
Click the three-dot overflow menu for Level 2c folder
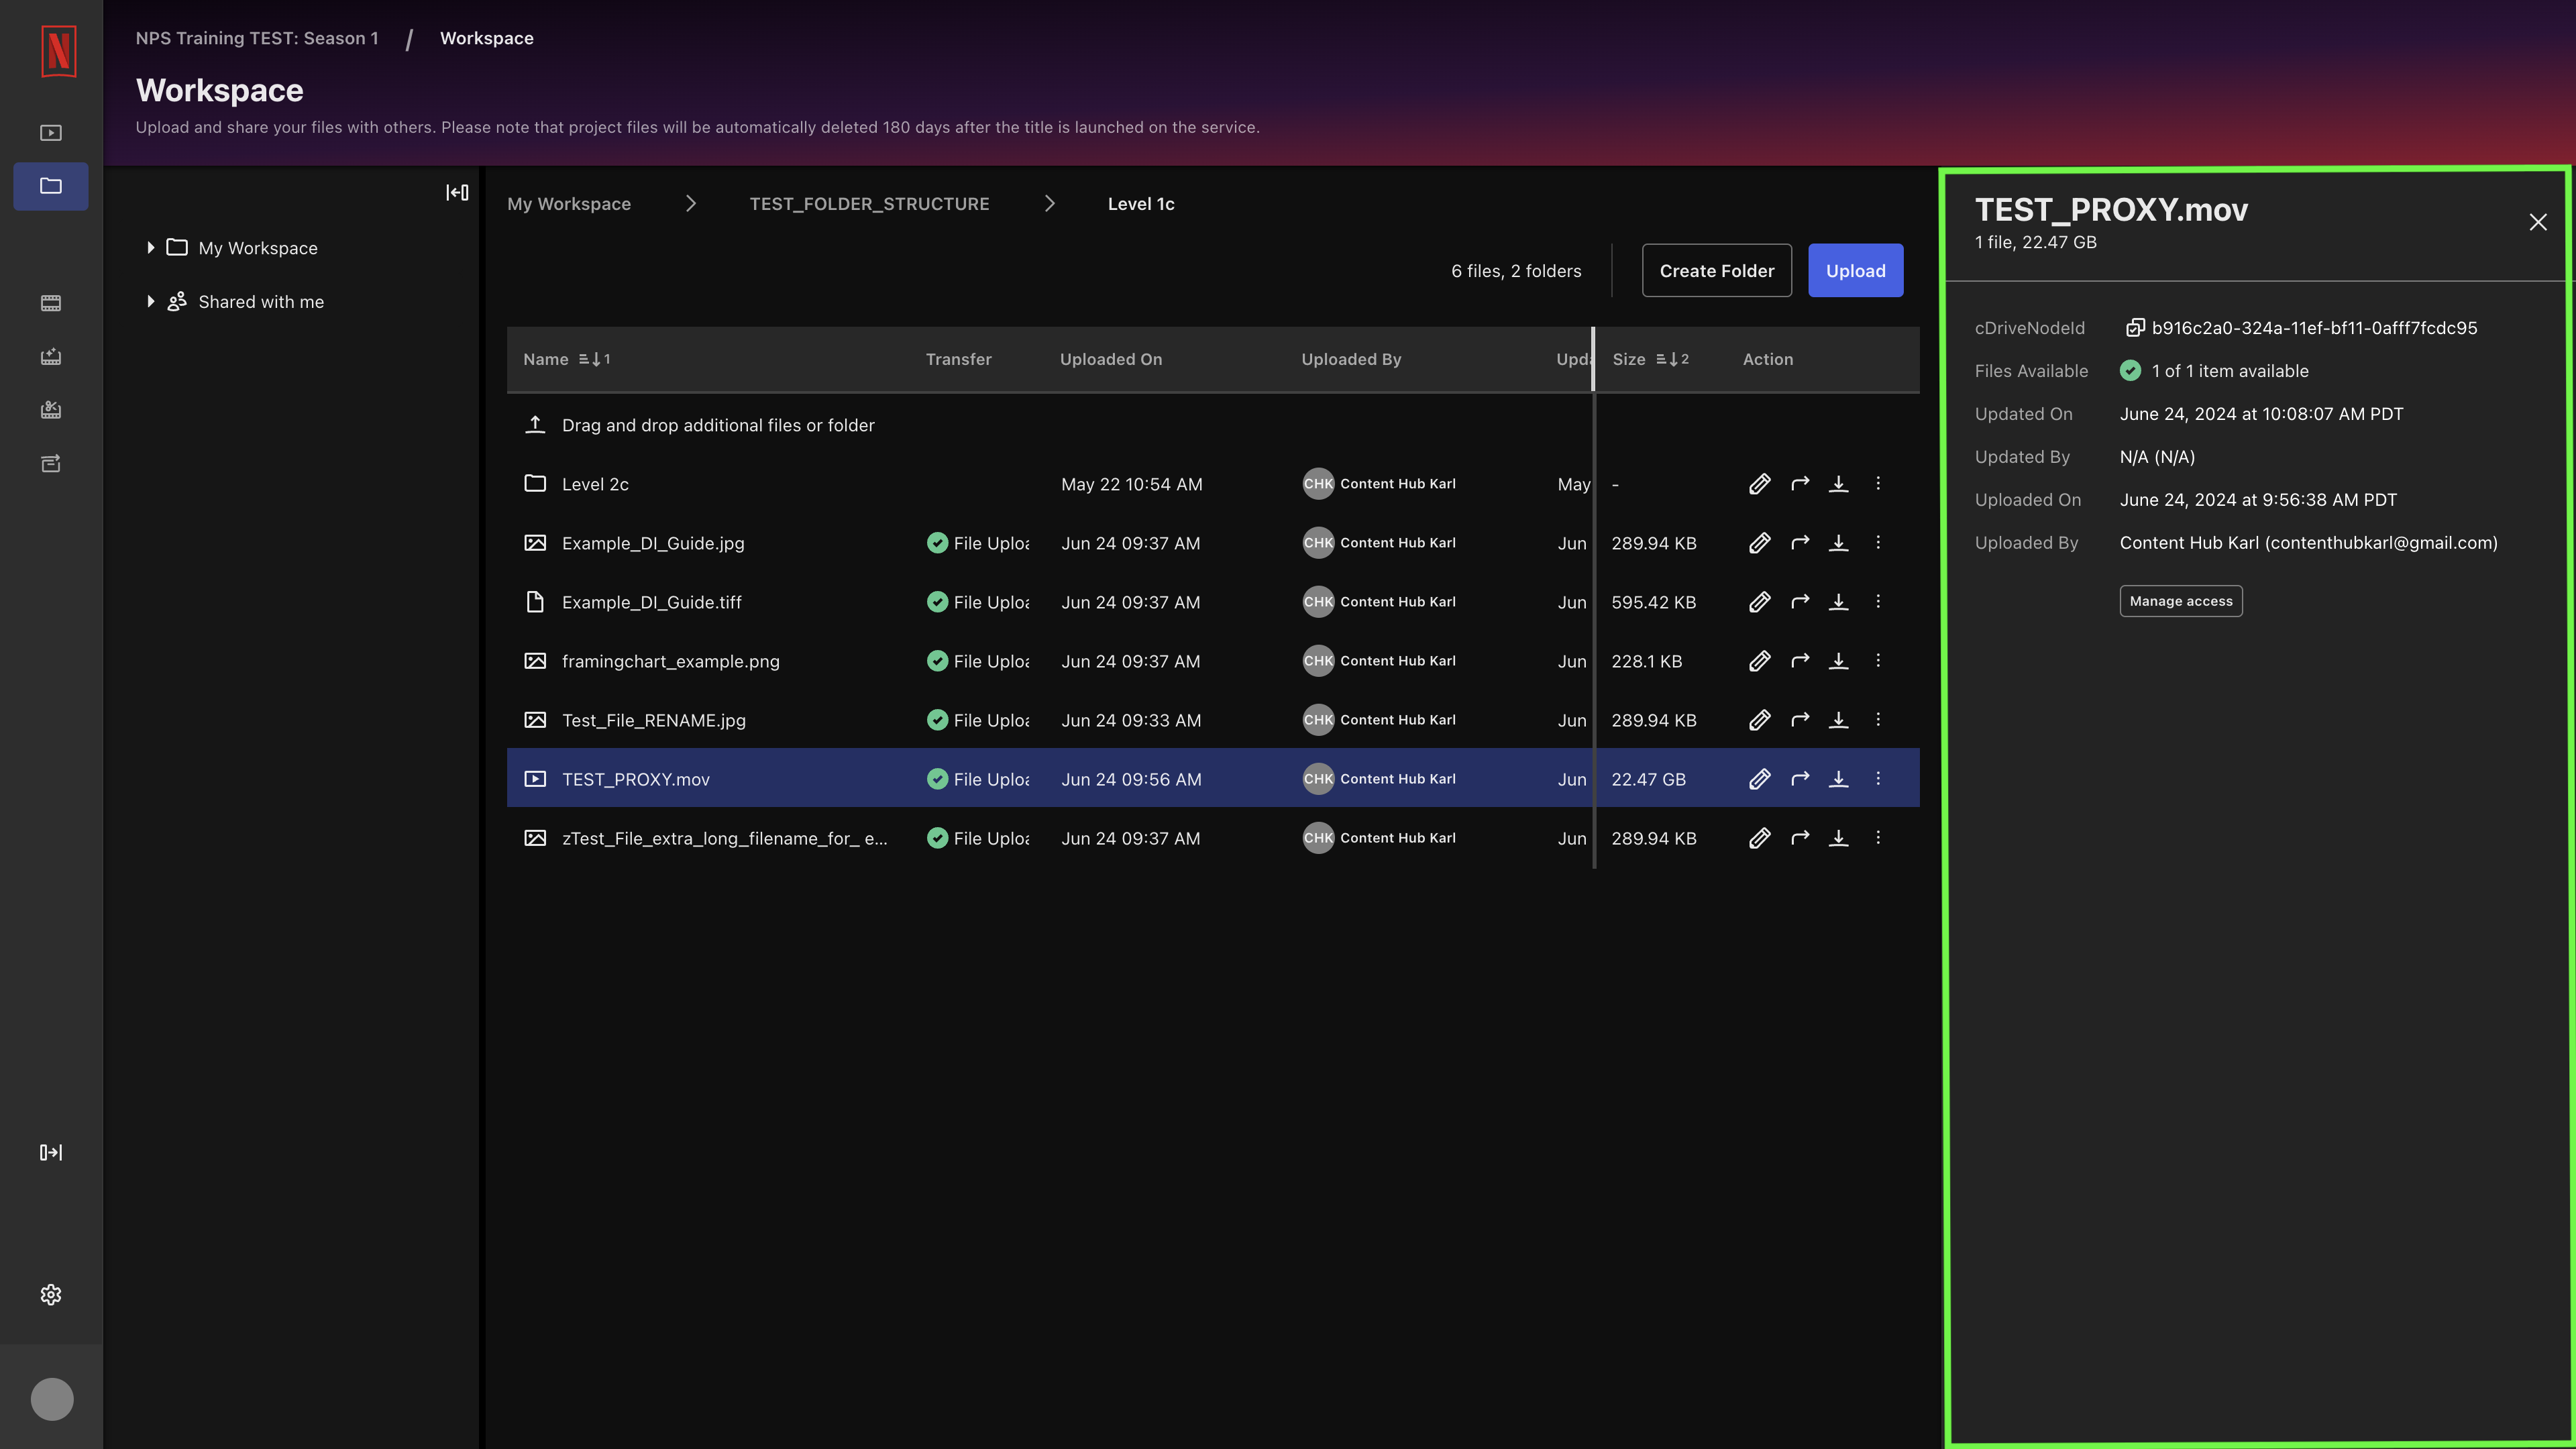pos(1881,483)
